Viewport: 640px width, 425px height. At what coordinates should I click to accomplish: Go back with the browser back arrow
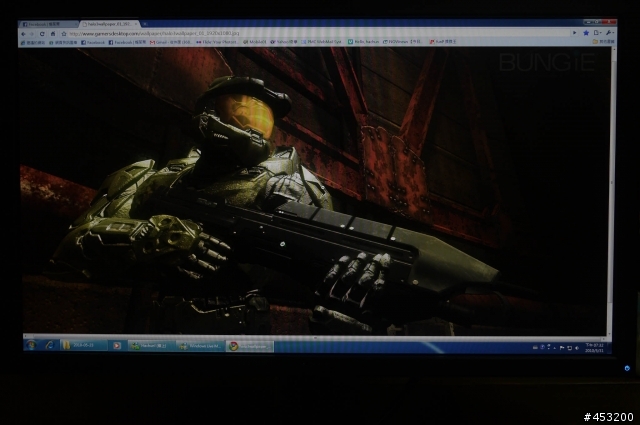23,34
